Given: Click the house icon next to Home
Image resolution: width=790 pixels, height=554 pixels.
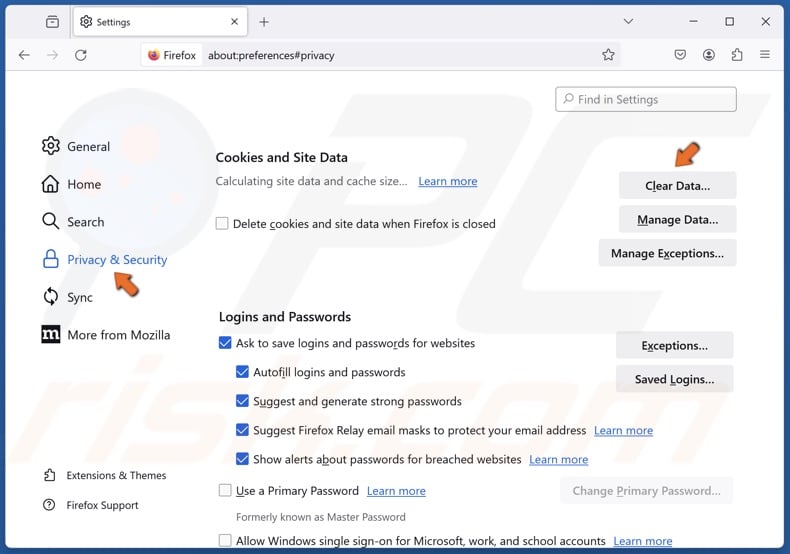Looking at the screenshot, I should (x=50, y=184).
